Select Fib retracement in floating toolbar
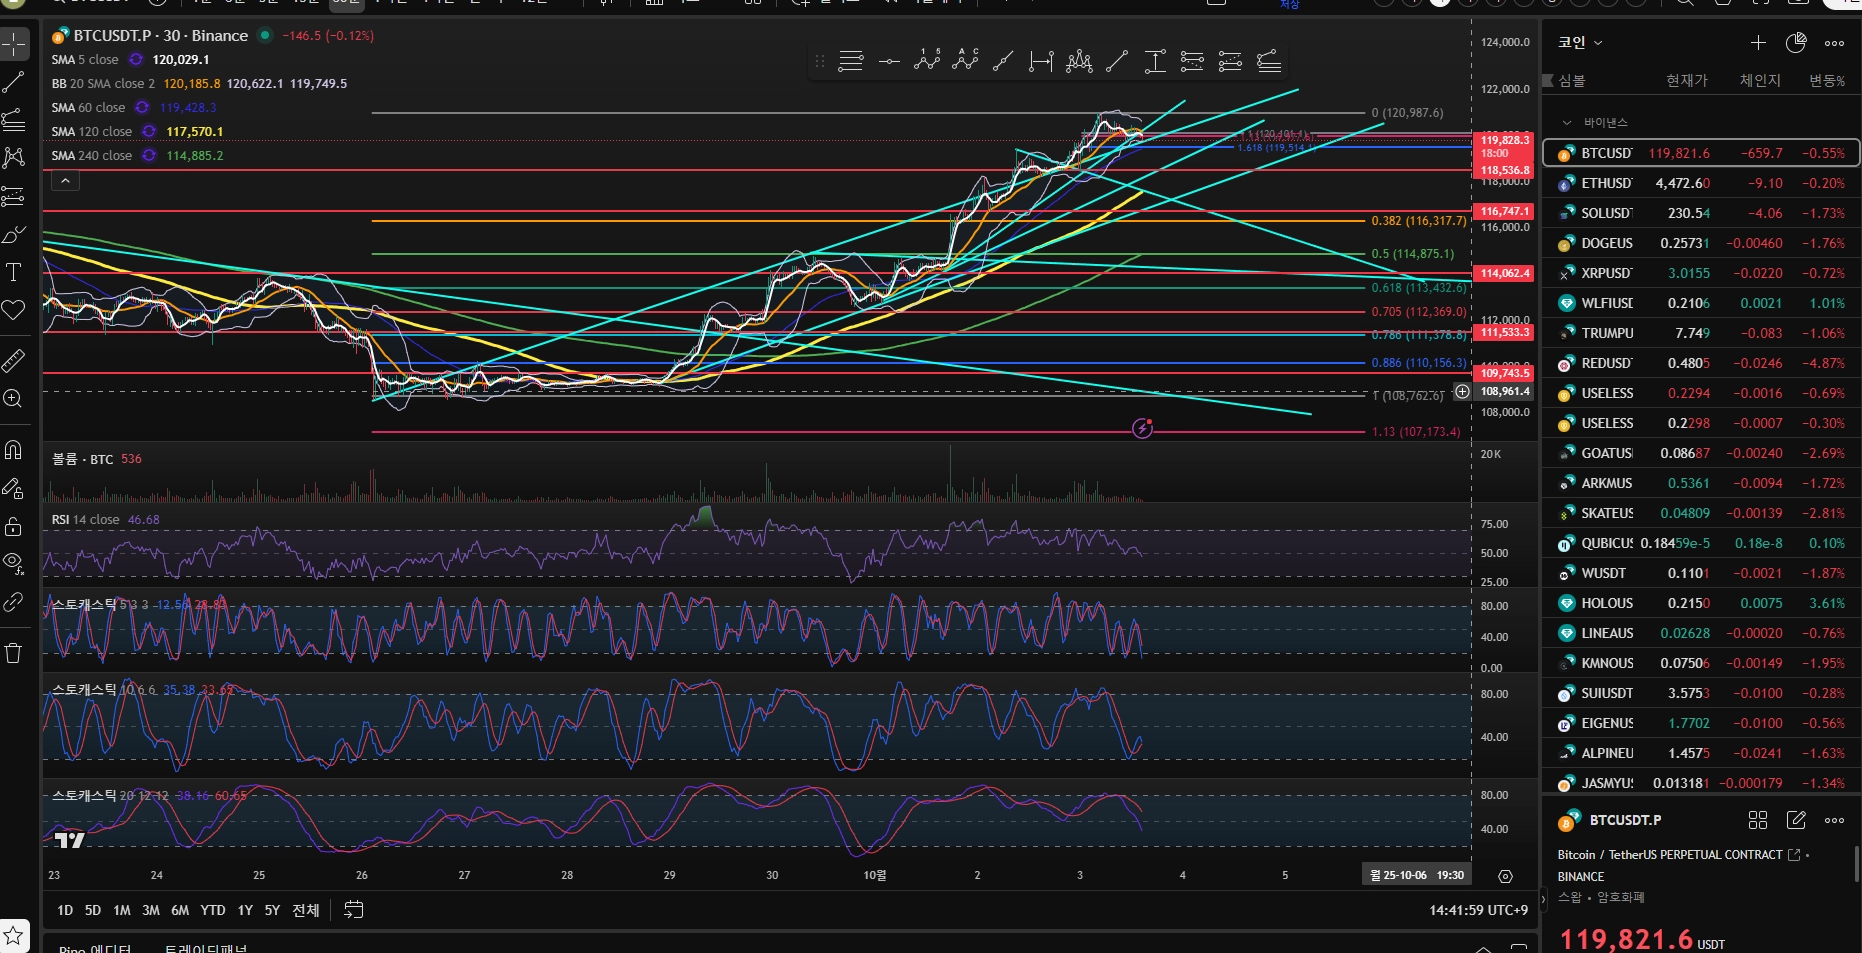This screenshot has width=1862, height=953. (851, 62)
